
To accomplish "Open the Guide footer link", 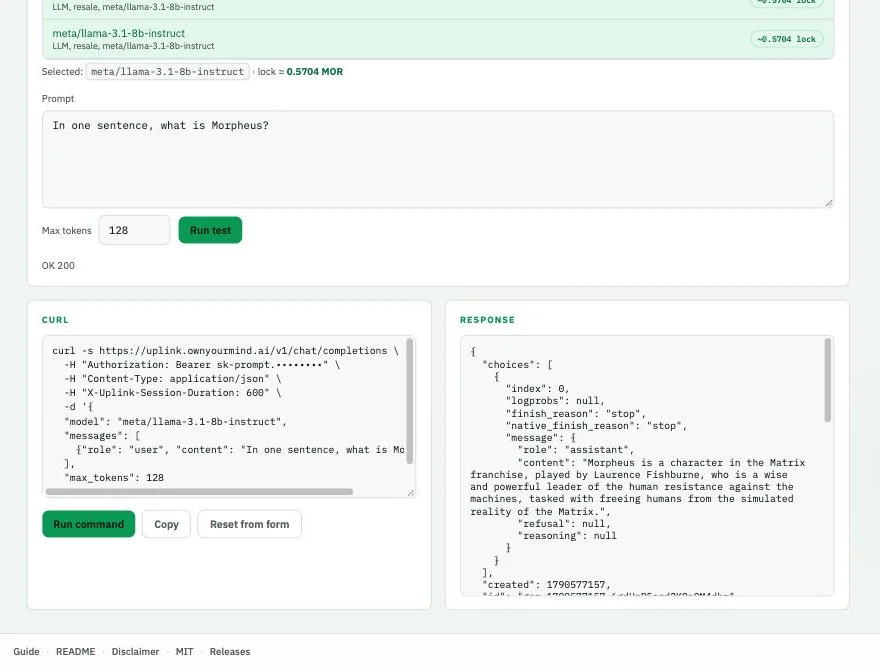I will [26, 651].
